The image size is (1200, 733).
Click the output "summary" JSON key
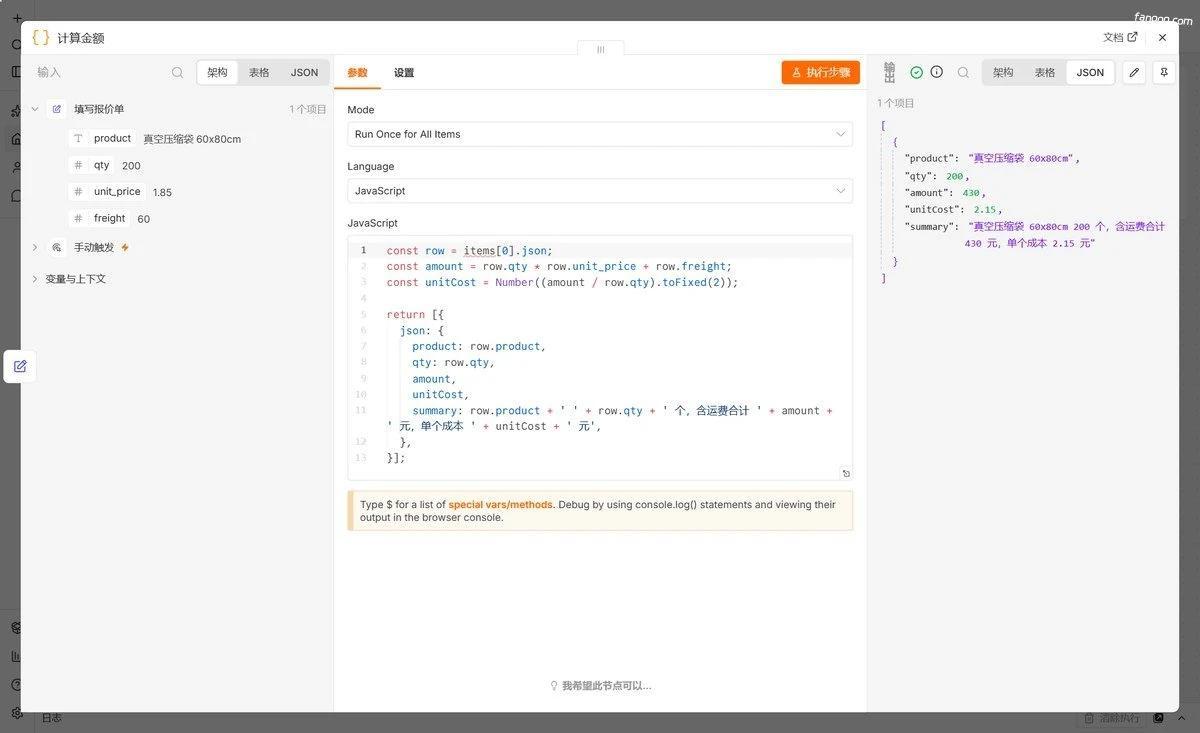tap(931, 227)
